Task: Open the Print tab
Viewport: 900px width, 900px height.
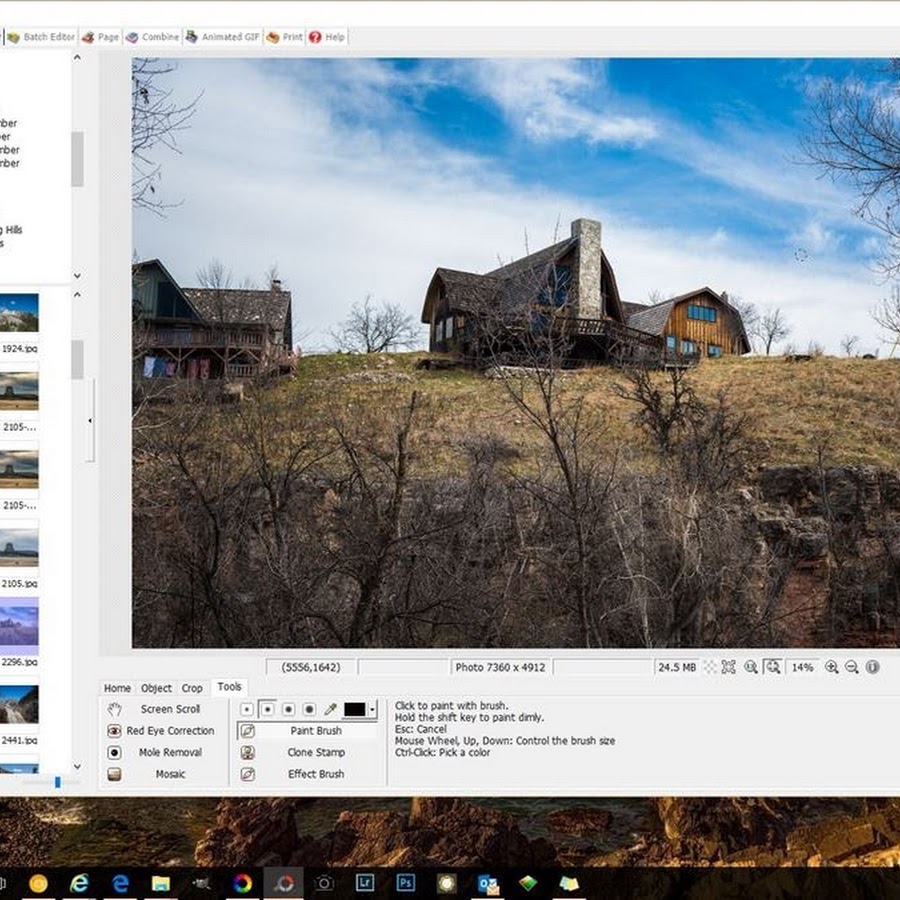Action: [x=285, y=37]
